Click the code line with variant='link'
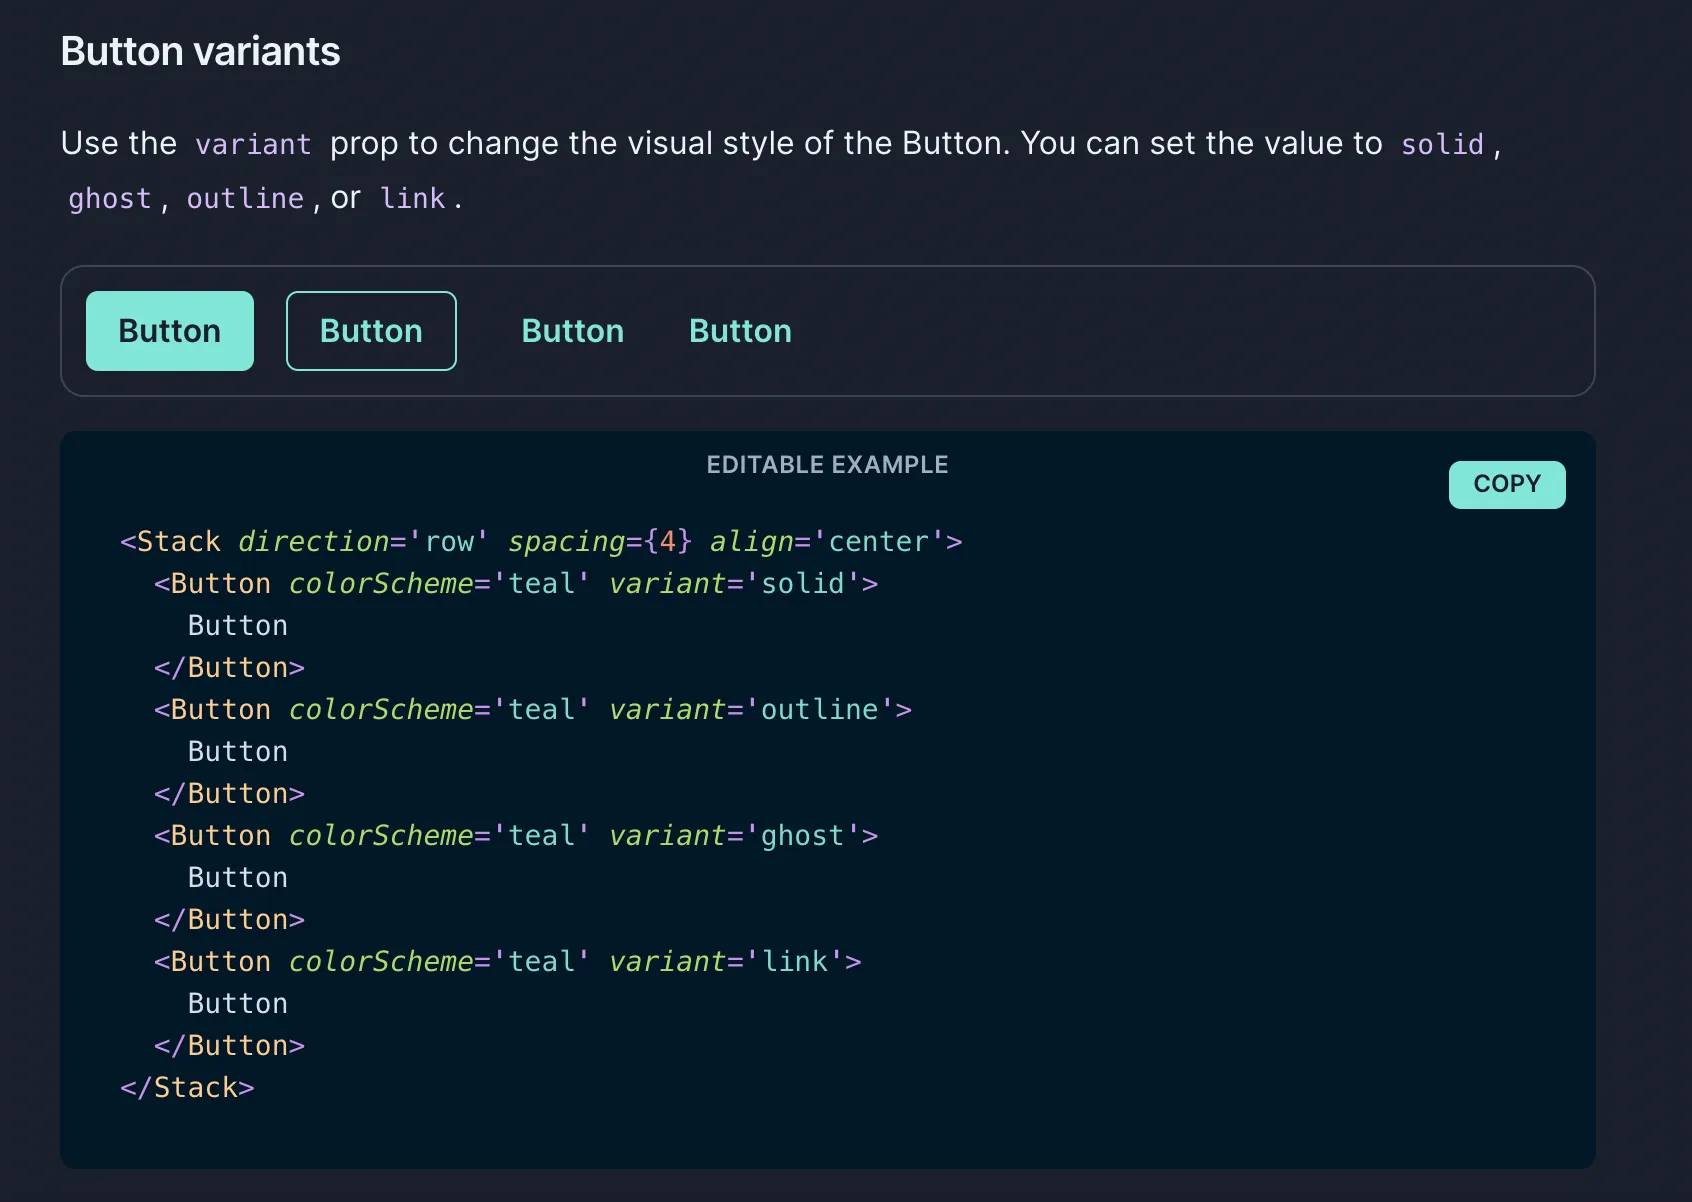This screenshot has height=1202, width=1692. click(508, 961)
